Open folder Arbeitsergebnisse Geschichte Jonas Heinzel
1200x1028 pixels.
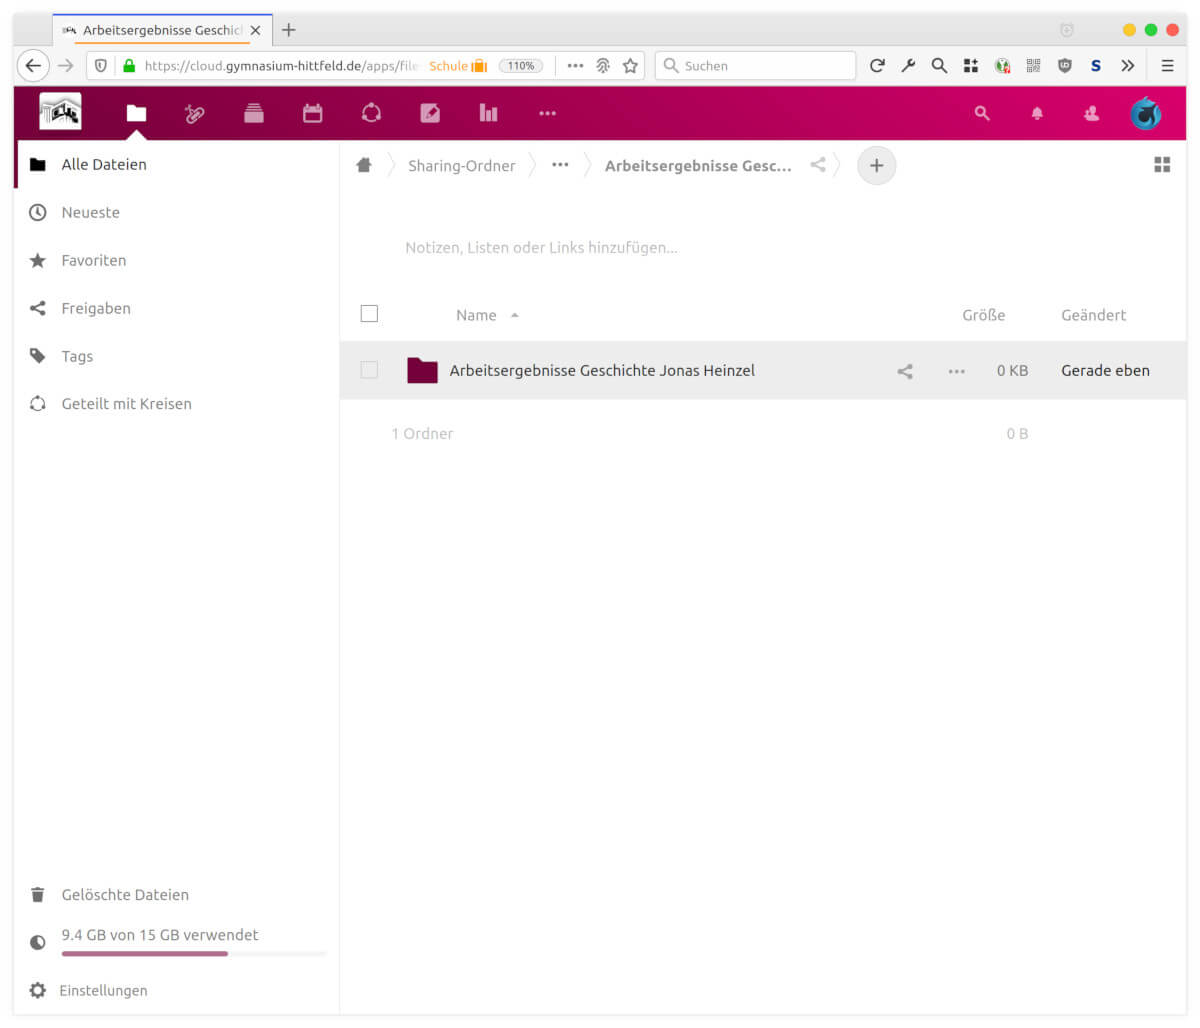(602, 371)
